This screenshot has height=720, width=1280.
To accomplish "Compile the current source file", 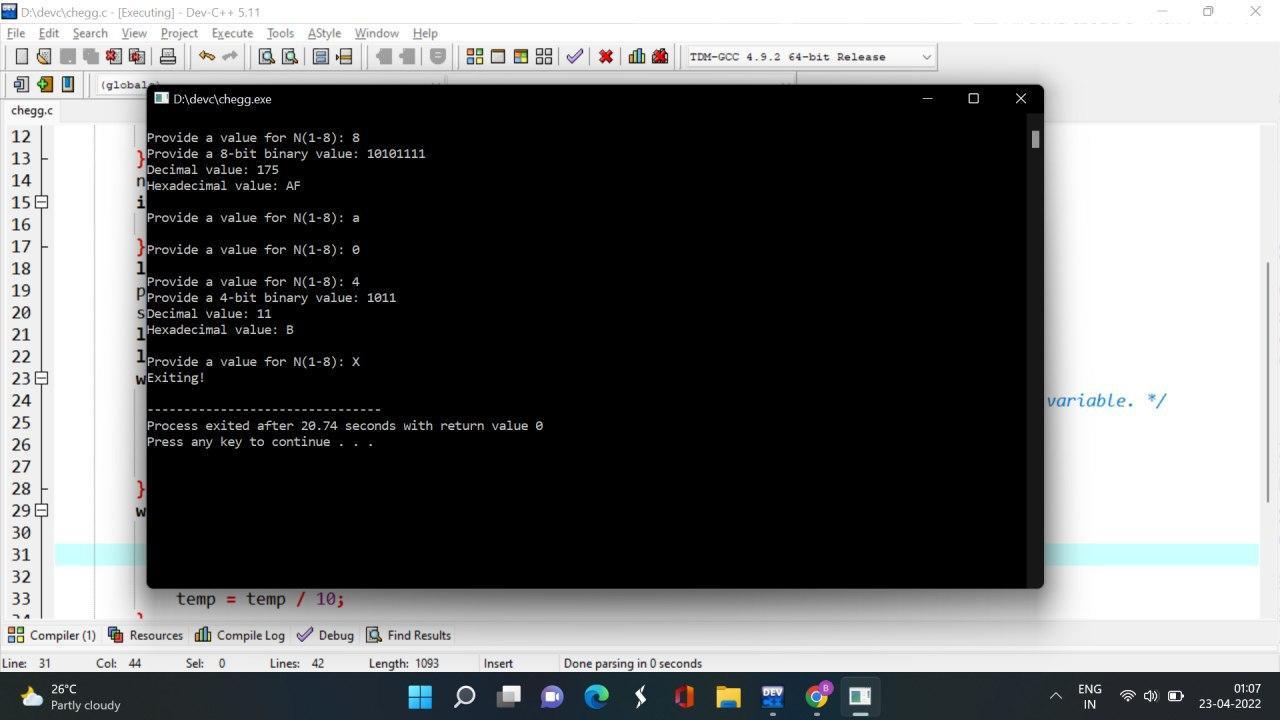I will click(x=473, y=57).
